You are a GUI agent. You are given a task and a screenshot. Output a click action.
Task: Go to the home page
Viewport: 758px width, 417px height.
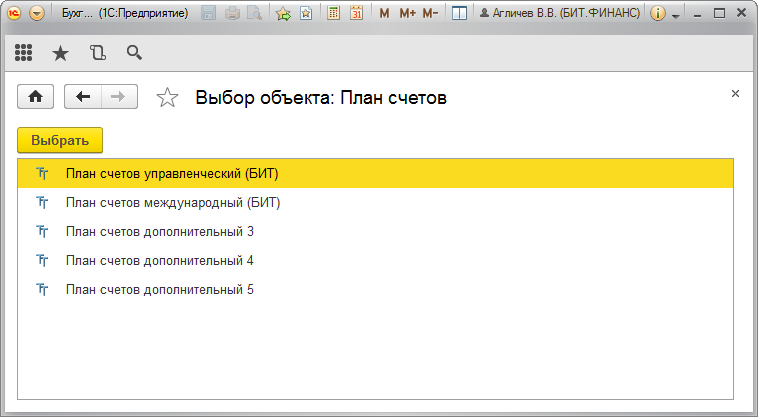click(36, 96)
